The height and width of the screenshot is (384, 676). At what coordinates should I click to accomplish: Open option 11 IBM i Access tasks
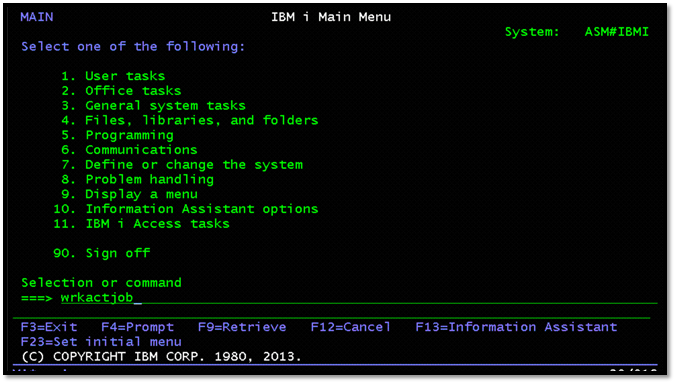[141, 224]
